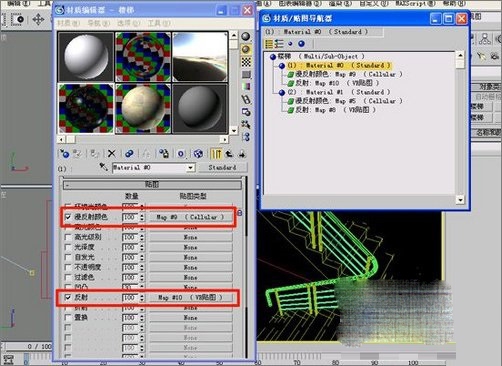502x366 pixels.
Task: Click None button for 高光级别 map
Action: 190,237
